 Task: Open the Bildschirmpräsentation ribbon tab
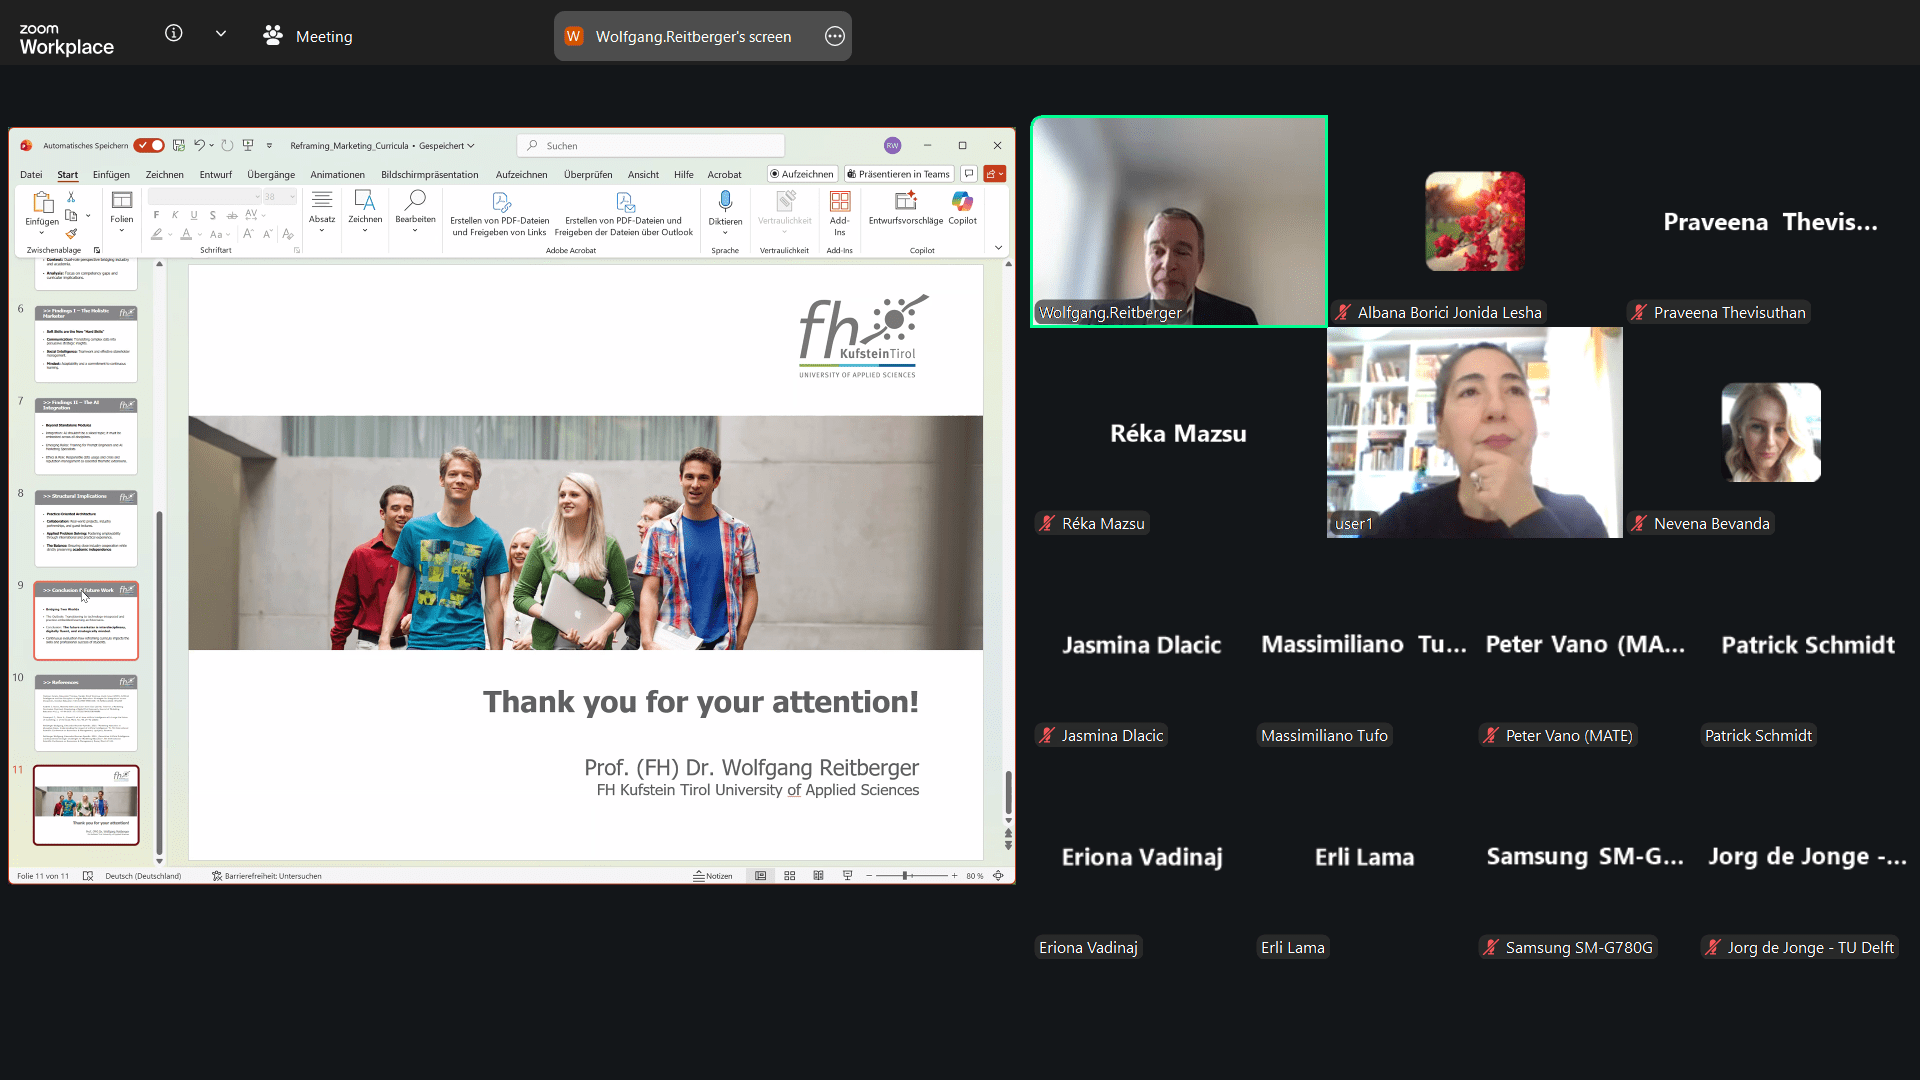coord(429,175)
